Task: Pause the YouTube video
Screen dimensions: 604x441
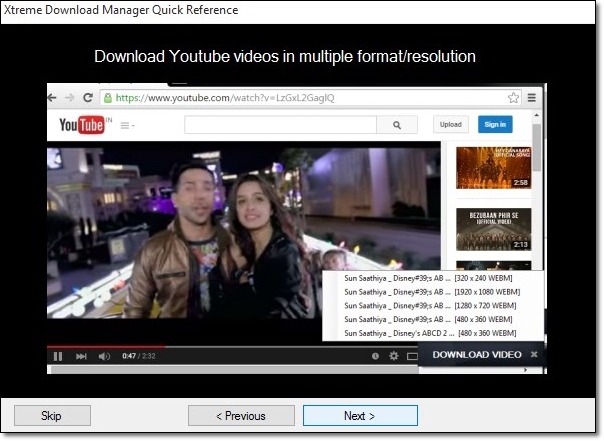Action: pyautogui.click(x=58, y=355)
